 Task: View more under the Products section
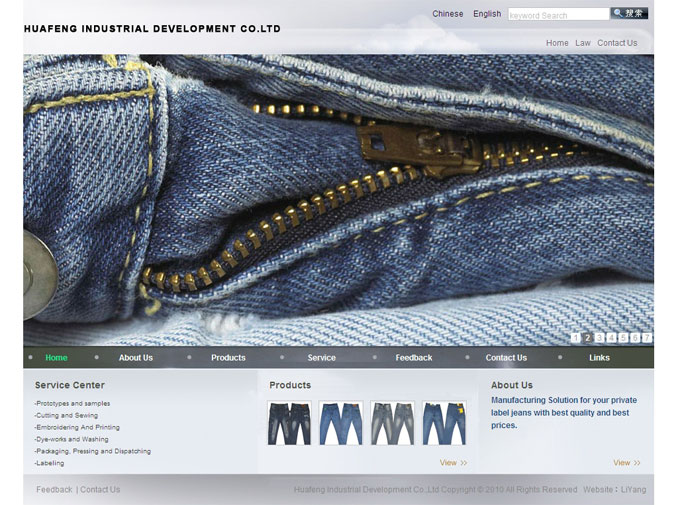coord(453,463)
